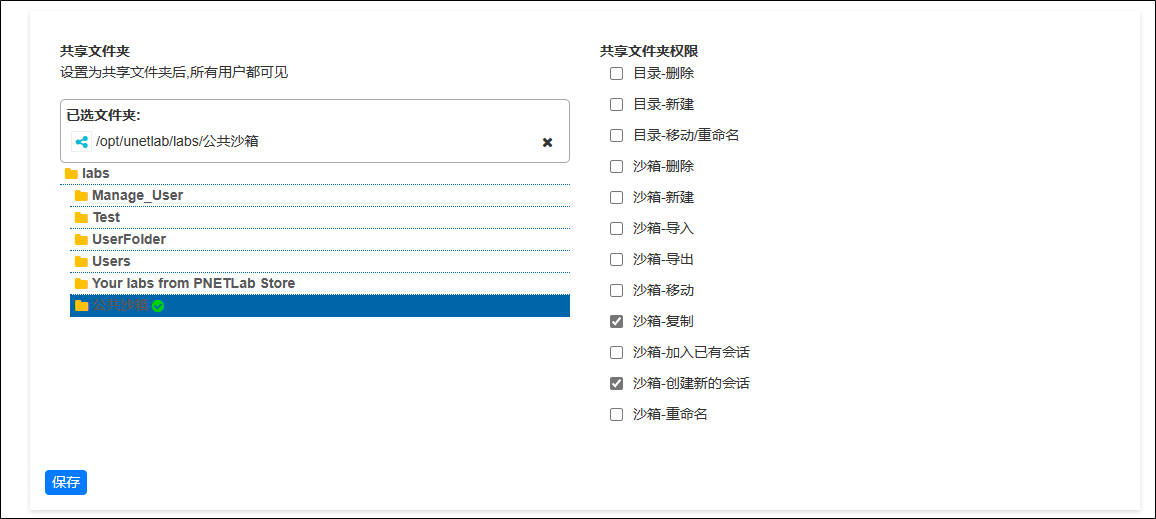
Task: Uncheck the 沙箱-复制 permission
Action: 616,321
